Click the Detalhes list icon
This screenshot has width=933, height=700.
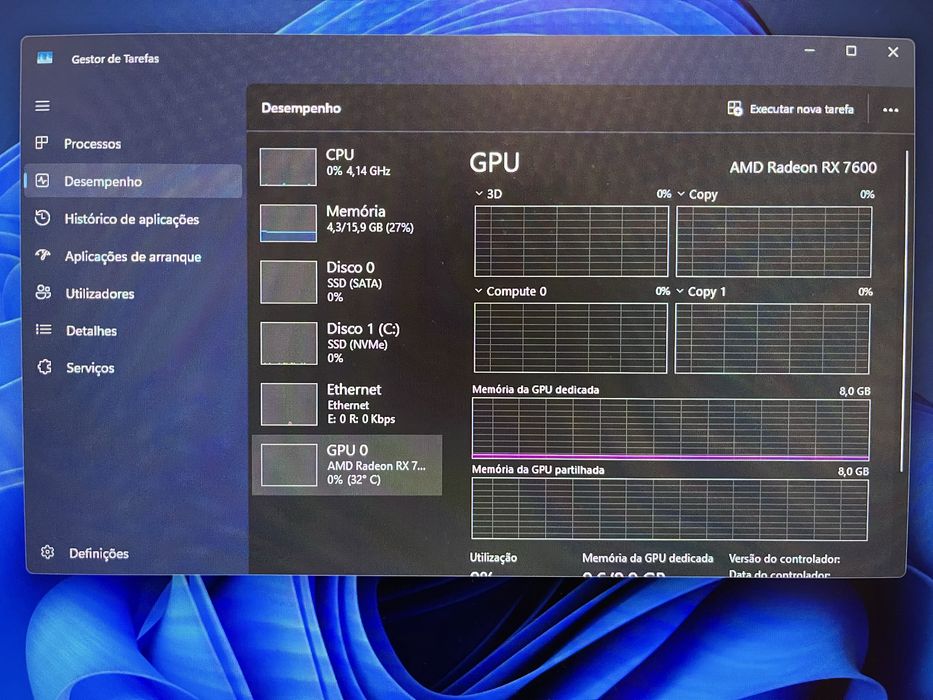(43, 330)
